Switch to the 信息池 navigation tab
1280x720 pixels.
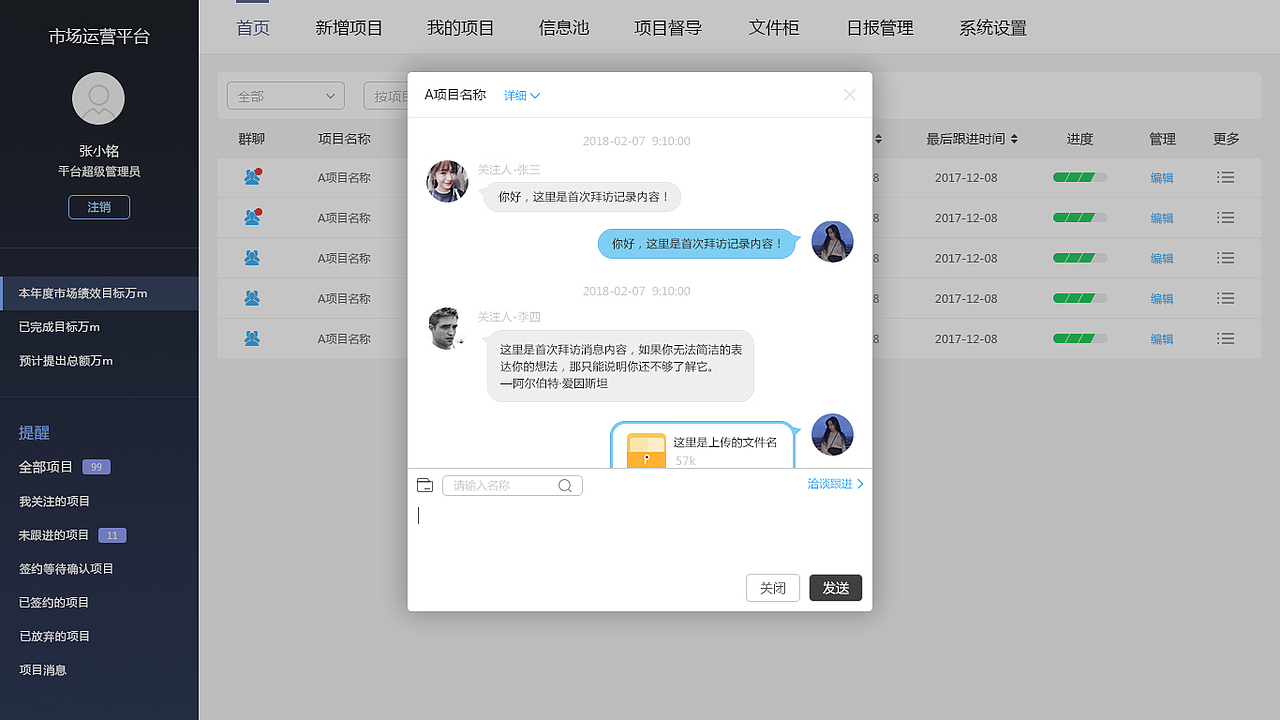(x=563, y=27)
